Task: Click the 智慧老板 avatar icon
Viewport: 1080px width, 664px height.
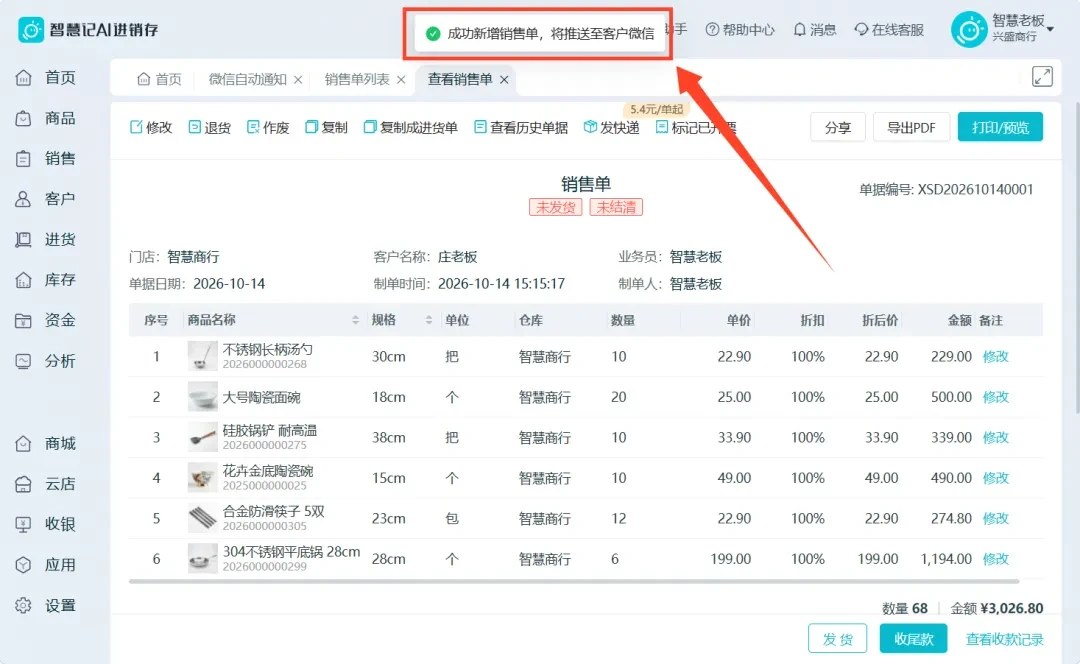Action: [968, 30]
